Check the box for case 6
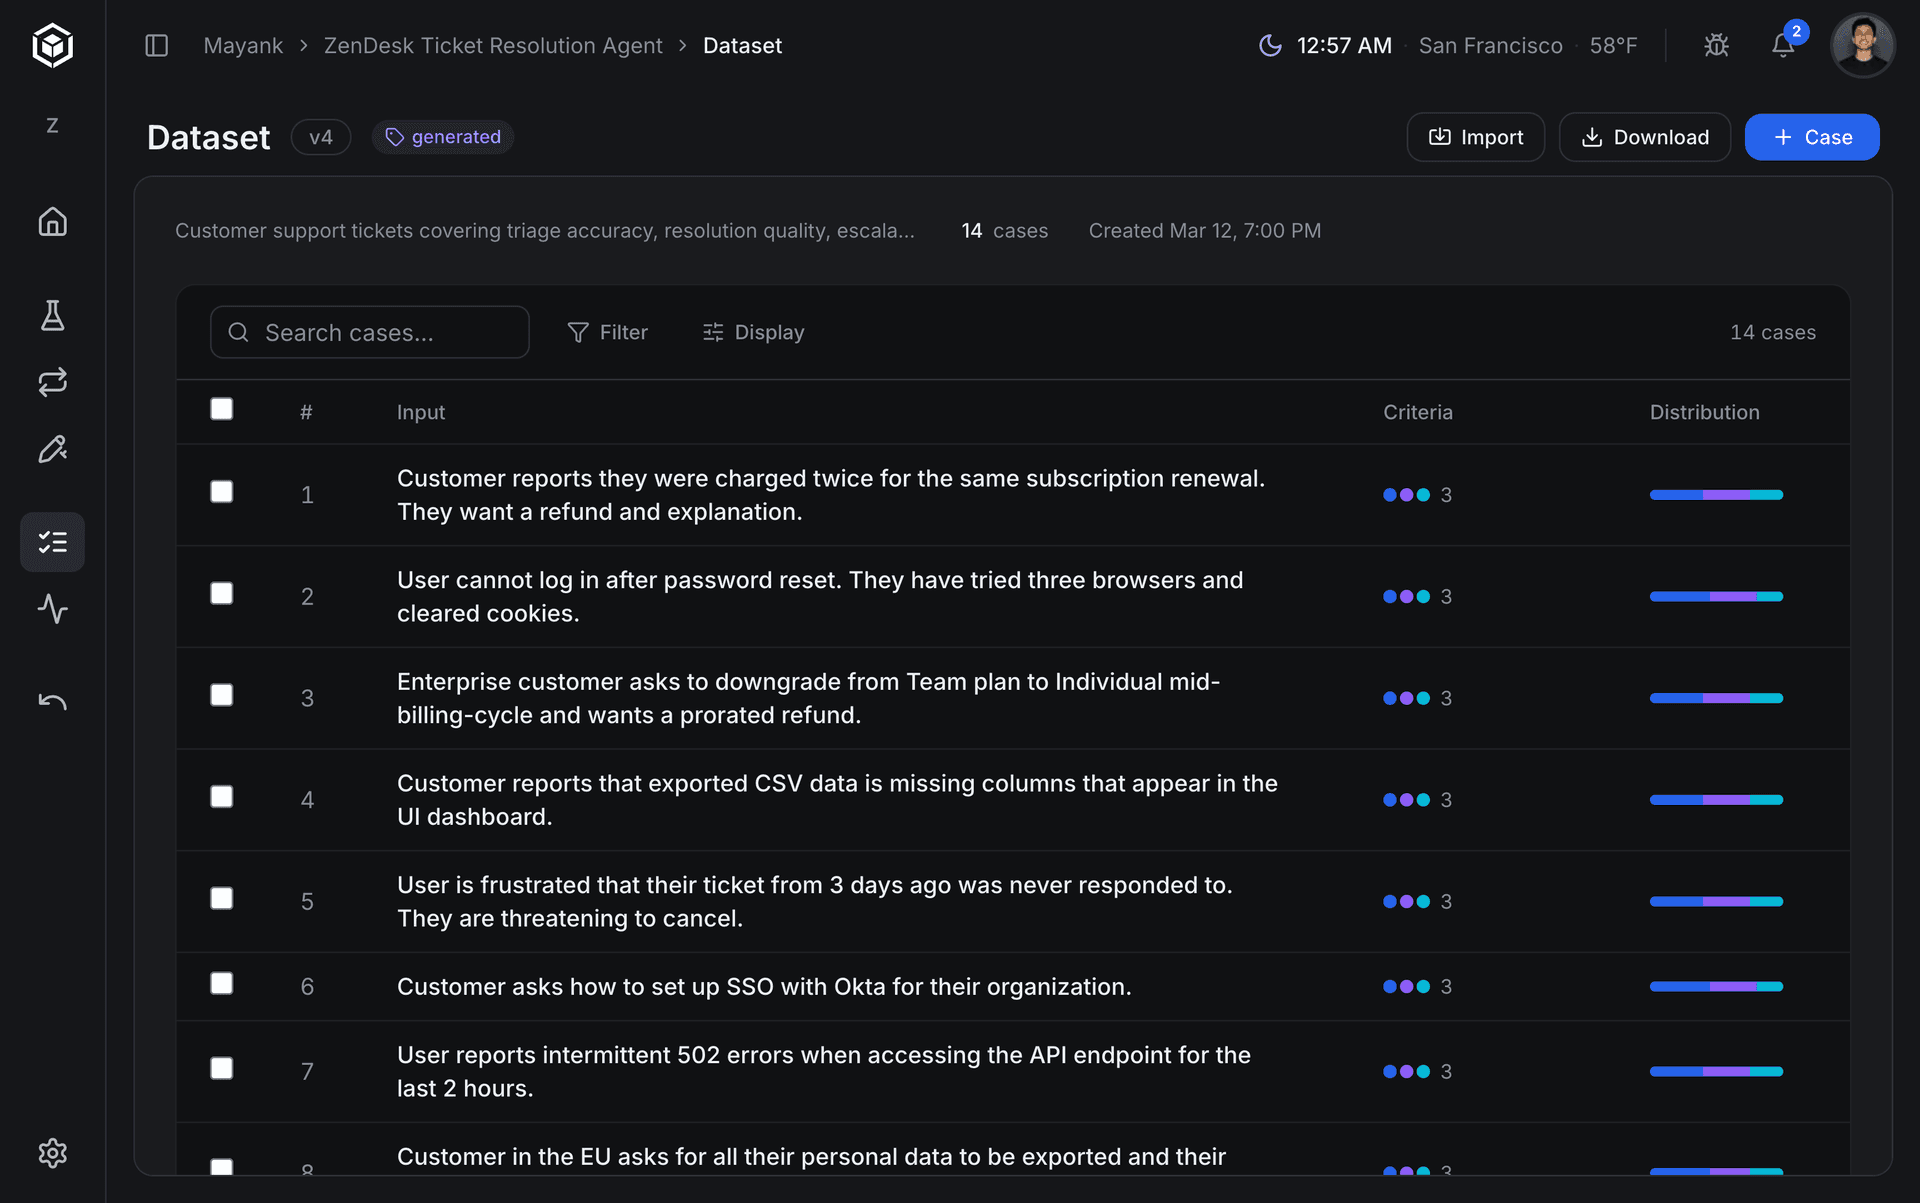 point(221,984)
